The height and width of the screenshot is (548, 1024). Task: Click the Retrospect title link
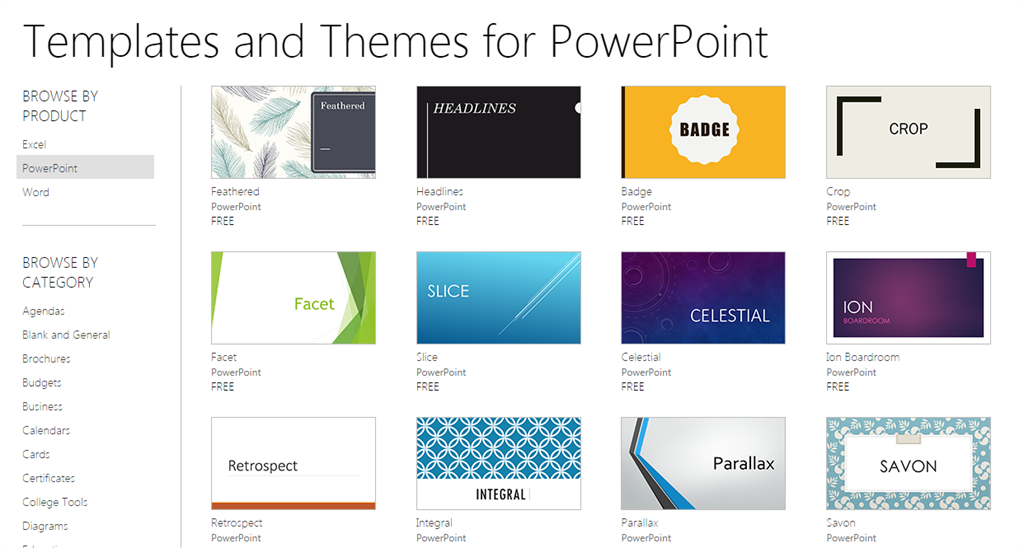pos(236,523)
